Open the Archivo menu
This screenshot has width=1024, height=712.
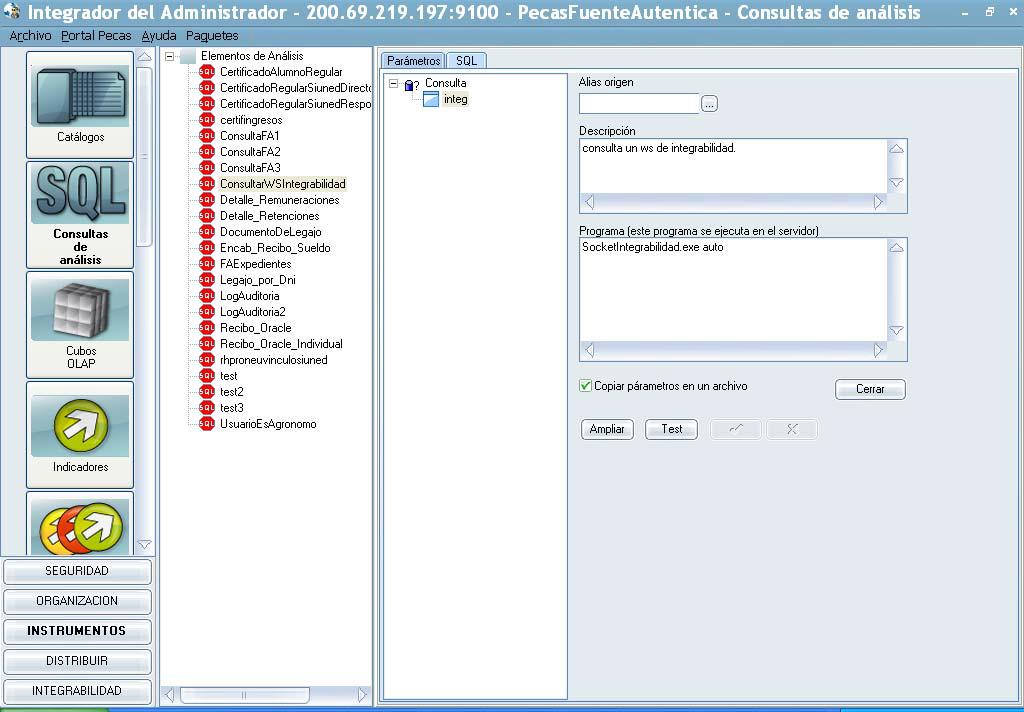pos(30,35)
